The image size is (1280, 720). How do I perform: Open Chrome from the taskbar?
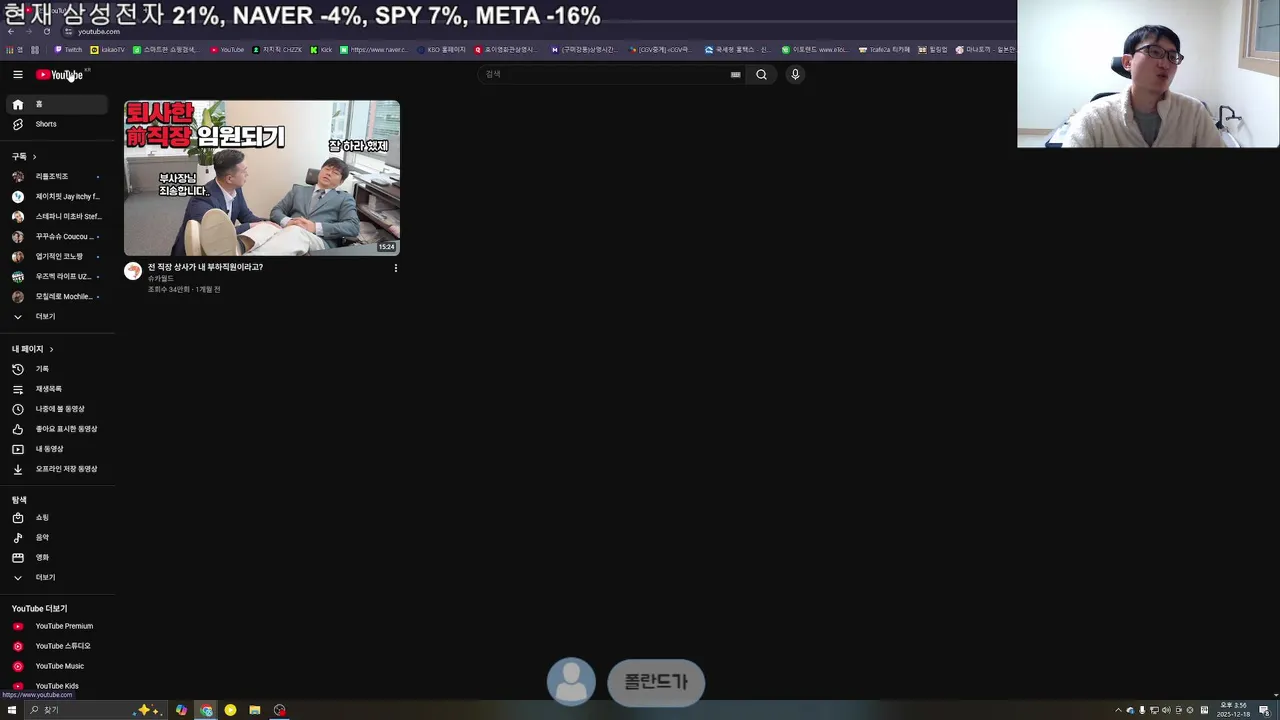coord(206,710)
